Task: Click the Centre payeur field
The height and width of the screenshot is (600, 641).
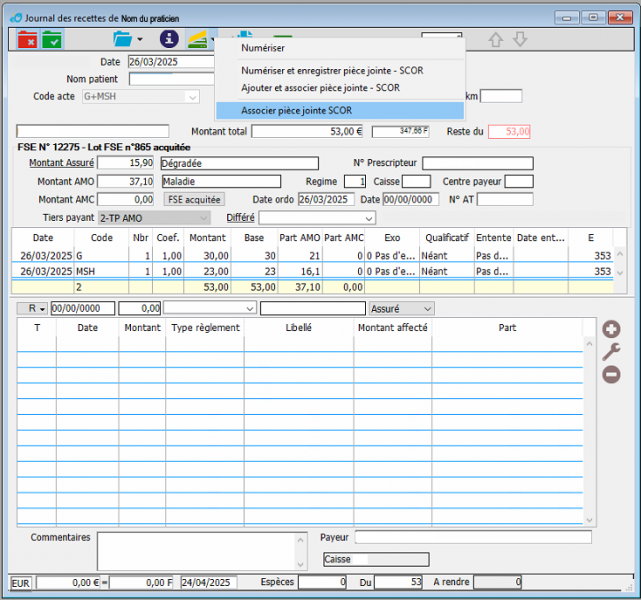Action: click(519, 181)
